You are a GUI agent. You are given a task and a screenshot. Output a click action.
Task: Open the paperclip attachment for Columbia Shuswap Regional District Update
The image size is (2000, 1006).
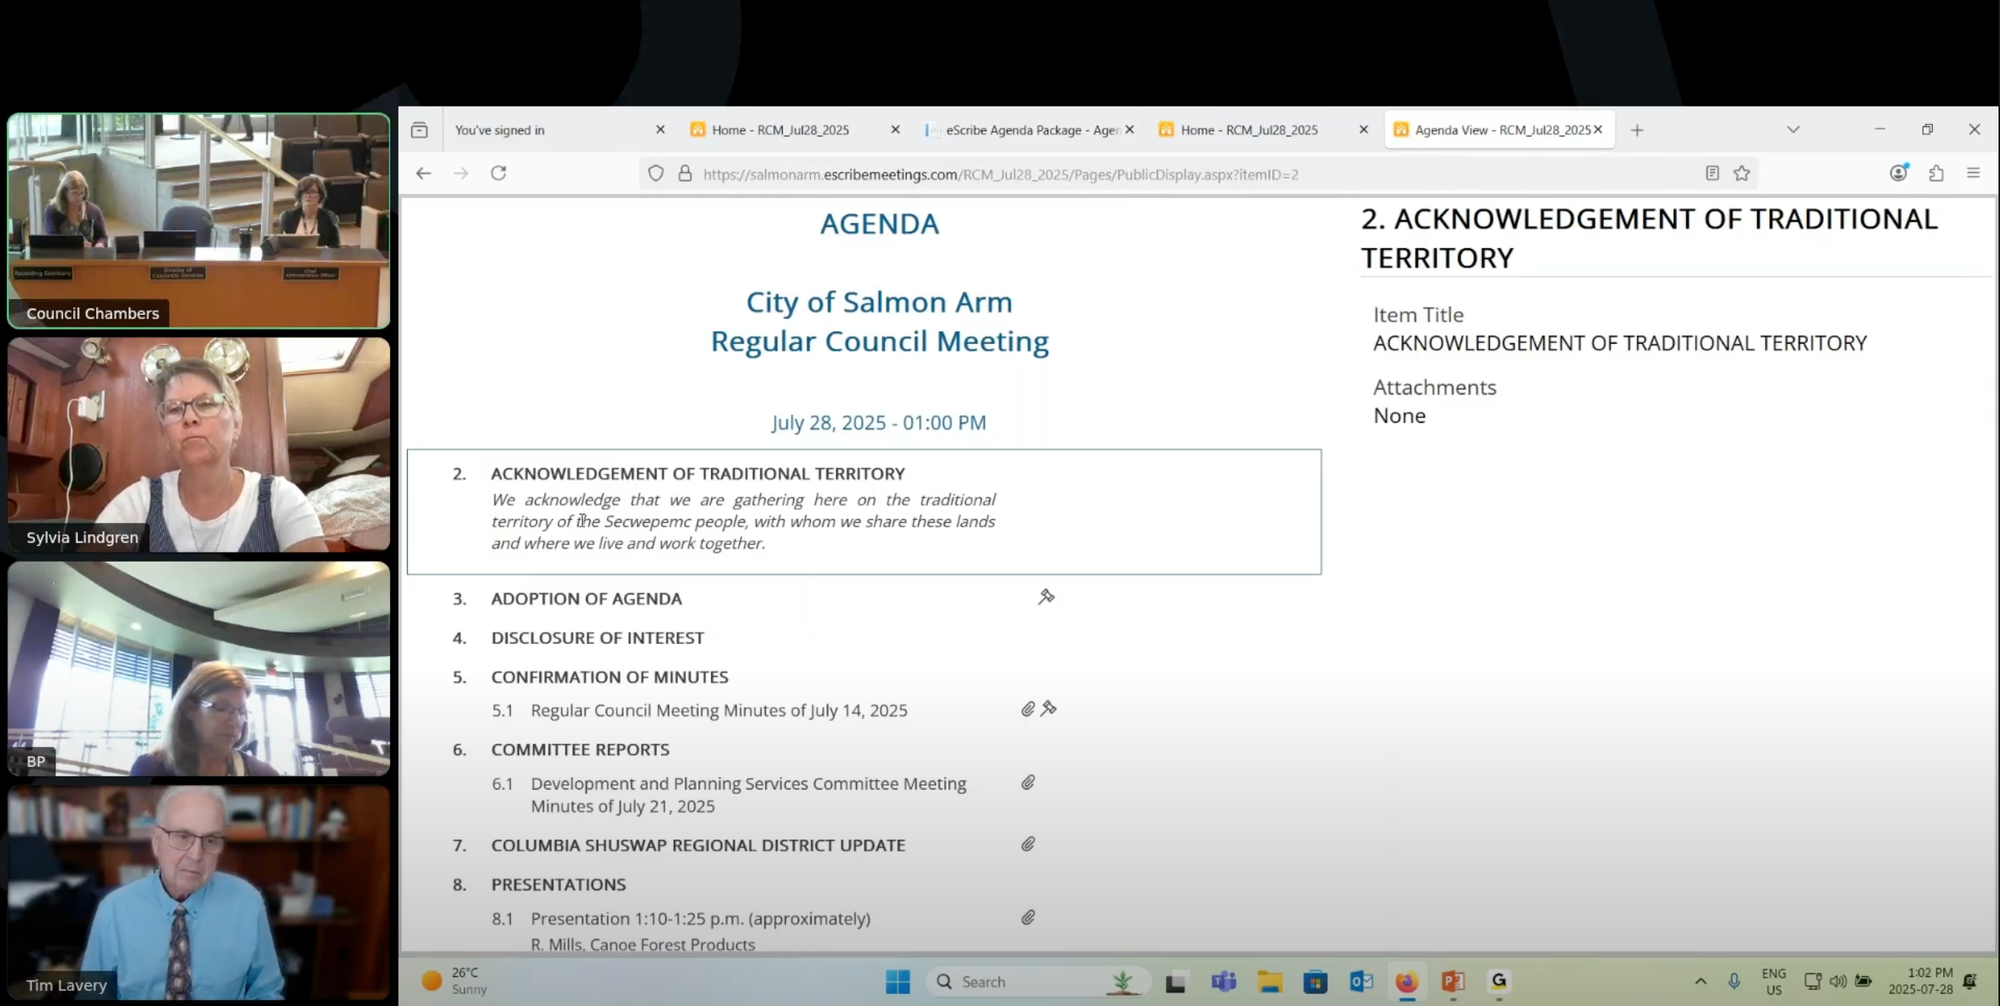point(1028,844)
